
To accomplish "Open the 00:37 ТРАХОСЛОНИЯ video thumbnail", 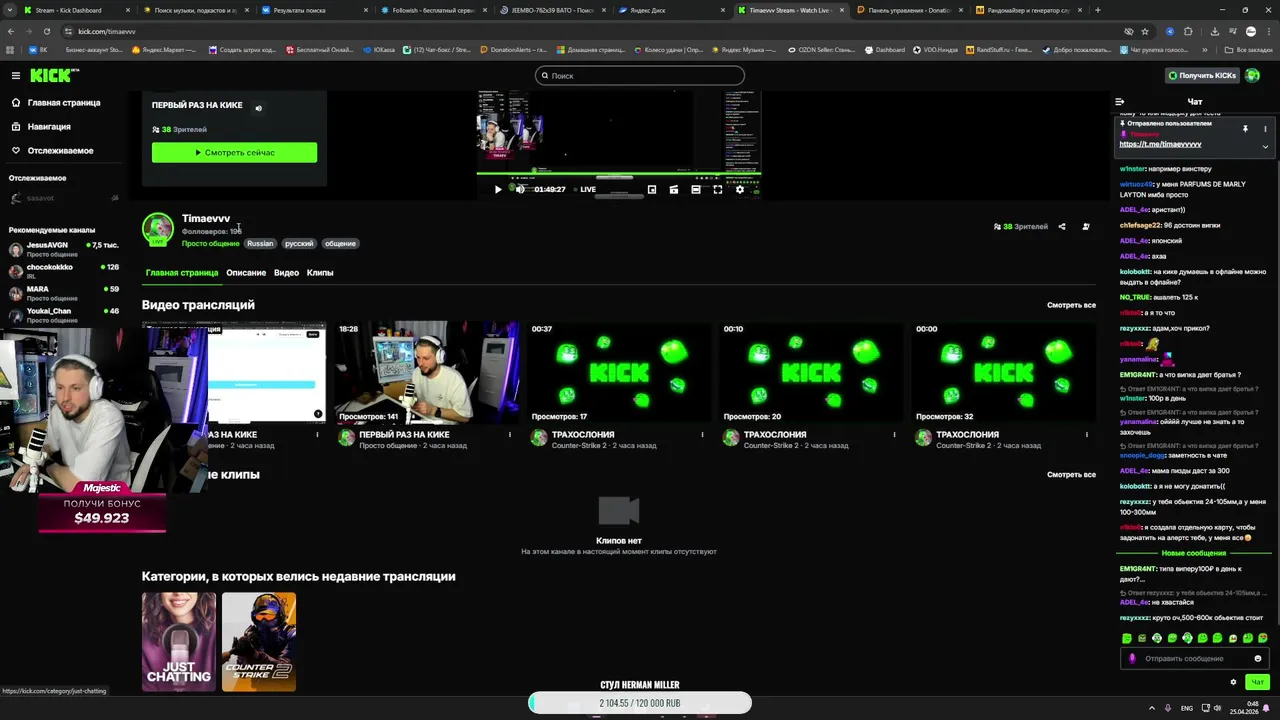I will pos(619,372).
